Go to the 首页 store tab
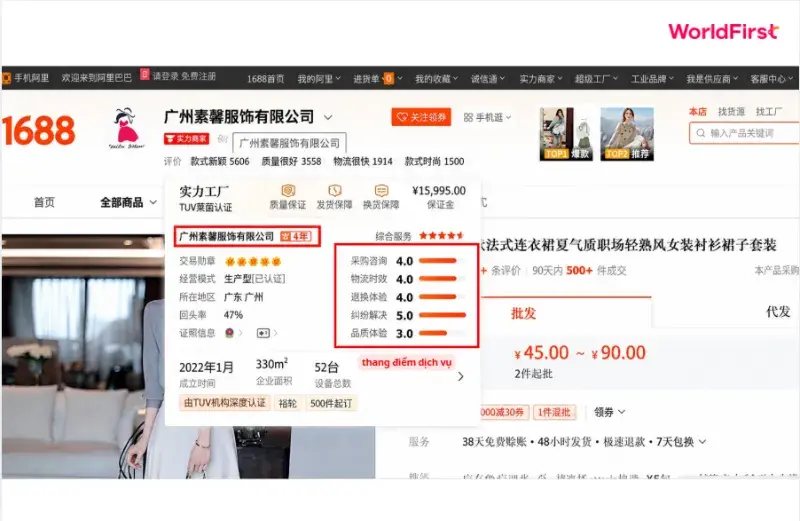Image resolution: width=800 pixels, height=521 pixels. (44, 203)
